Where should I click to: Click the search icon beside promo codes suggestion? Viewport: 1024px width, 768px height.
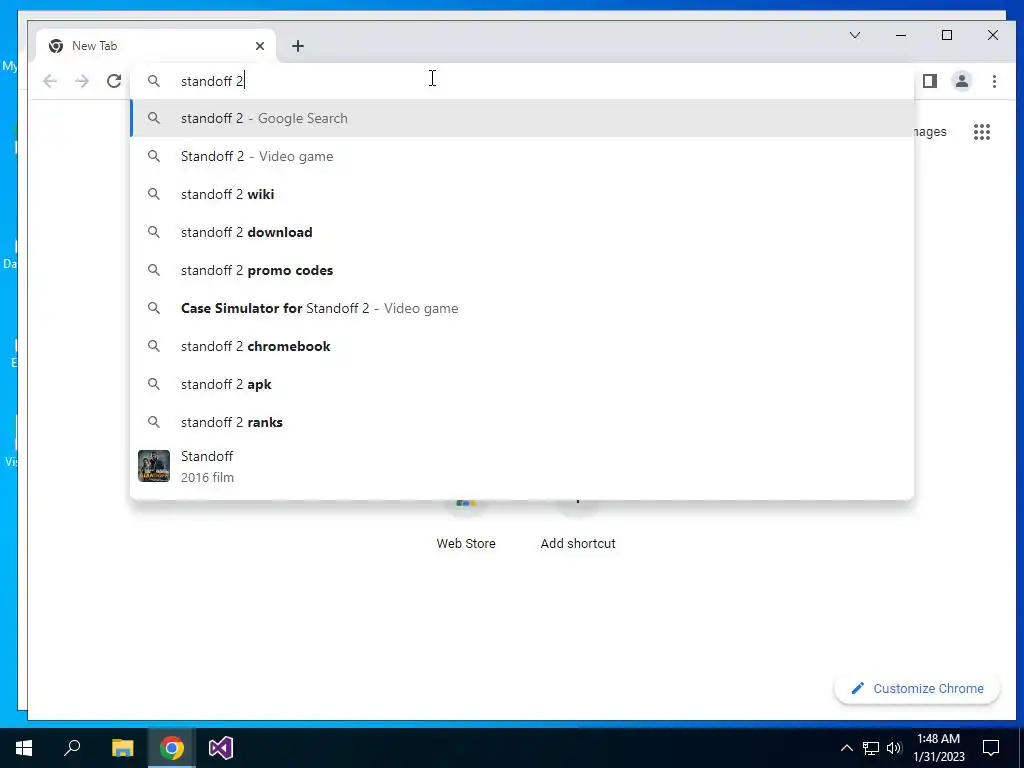point(153,270)
